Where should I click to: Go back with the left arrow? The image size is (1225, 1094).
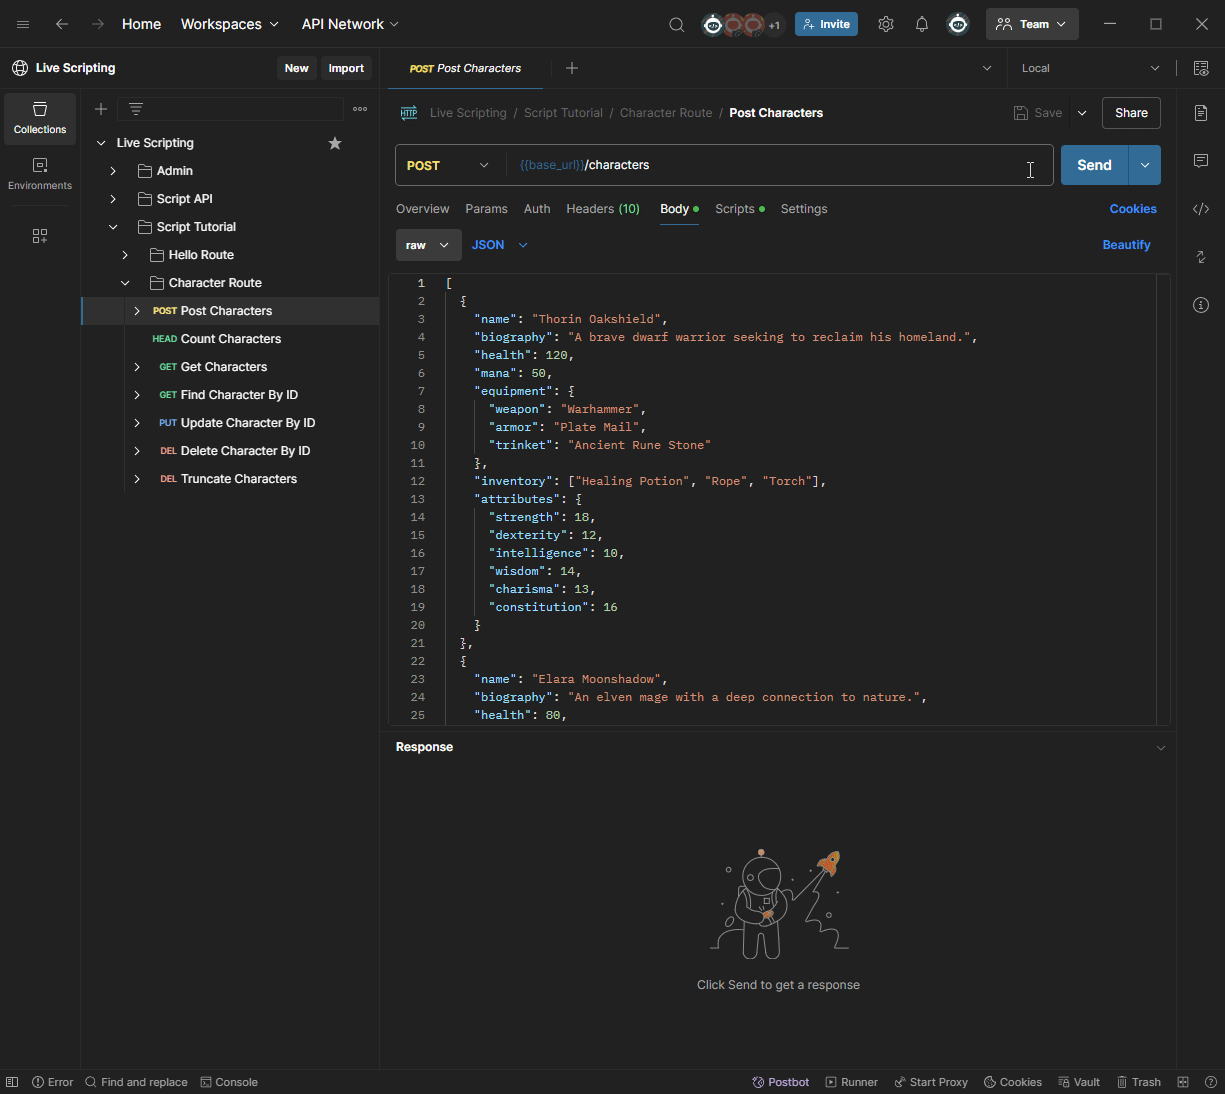(x=62, y=24)
